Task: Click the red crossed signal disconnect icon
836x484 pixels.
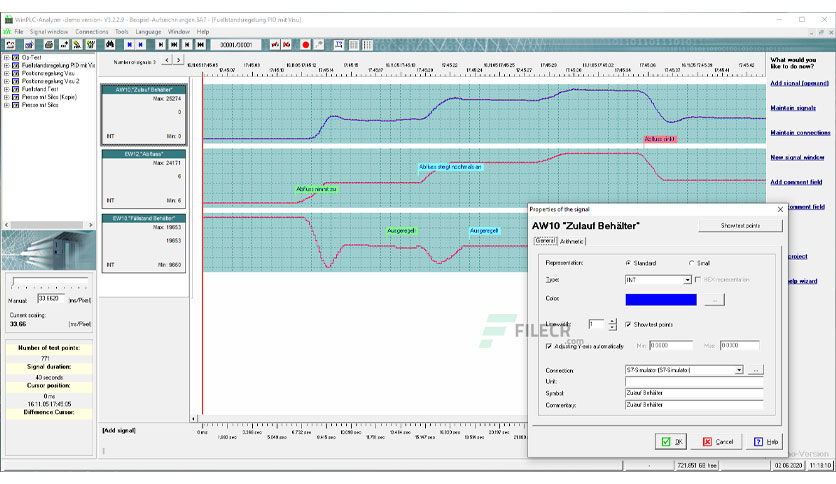Action: coord(287,45)
